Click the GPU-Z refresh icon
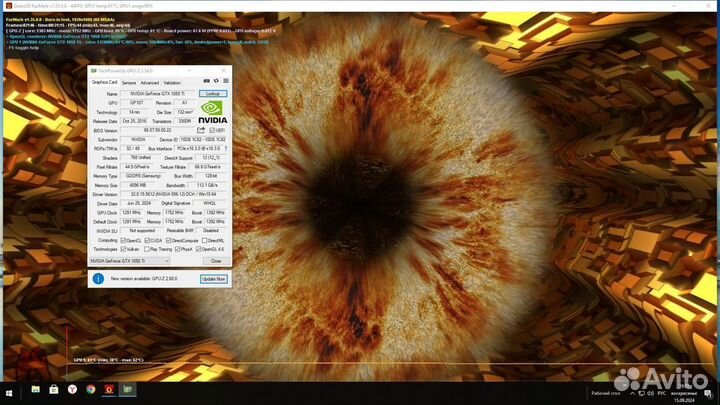This screenshot has height=405, width=720. click(x=216, y=82)
